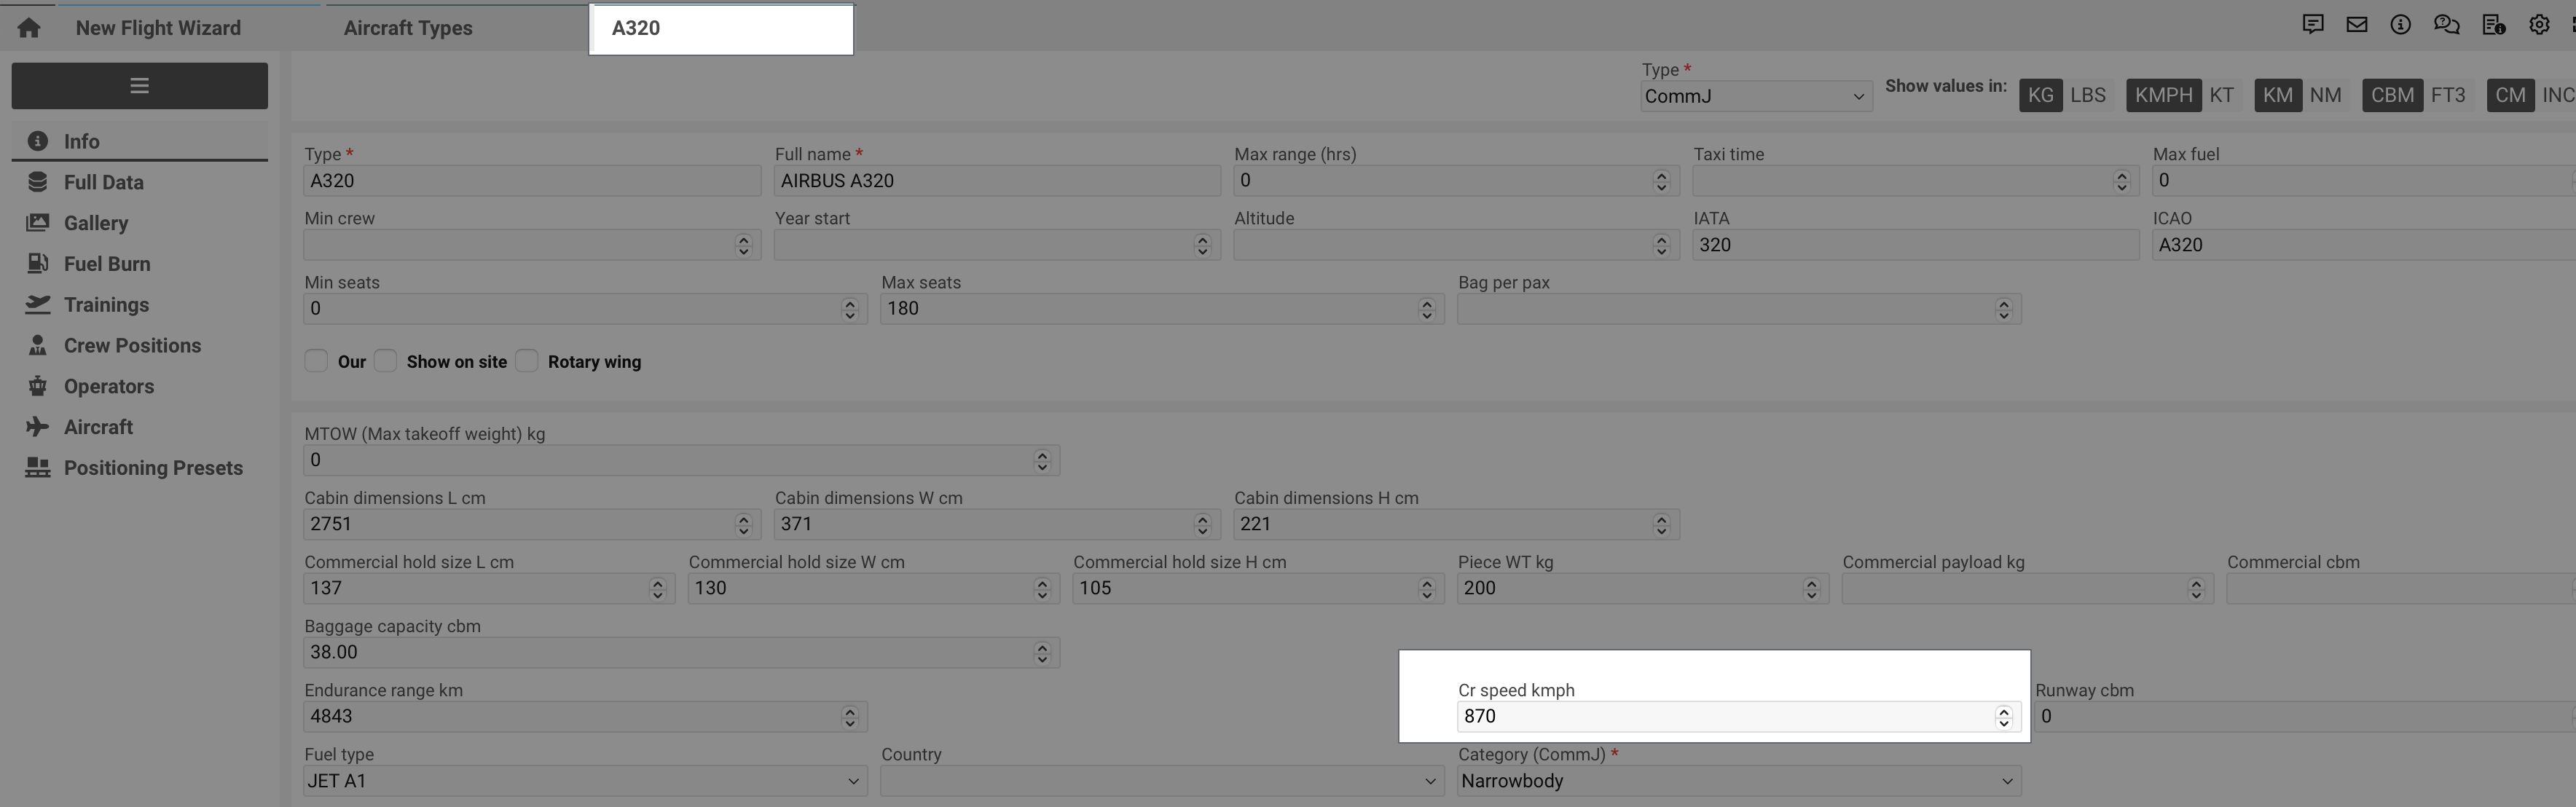Open the info circle icon in the top bar
The width and height of the screenshot is (2576, 807).
tap(2401, 25)
